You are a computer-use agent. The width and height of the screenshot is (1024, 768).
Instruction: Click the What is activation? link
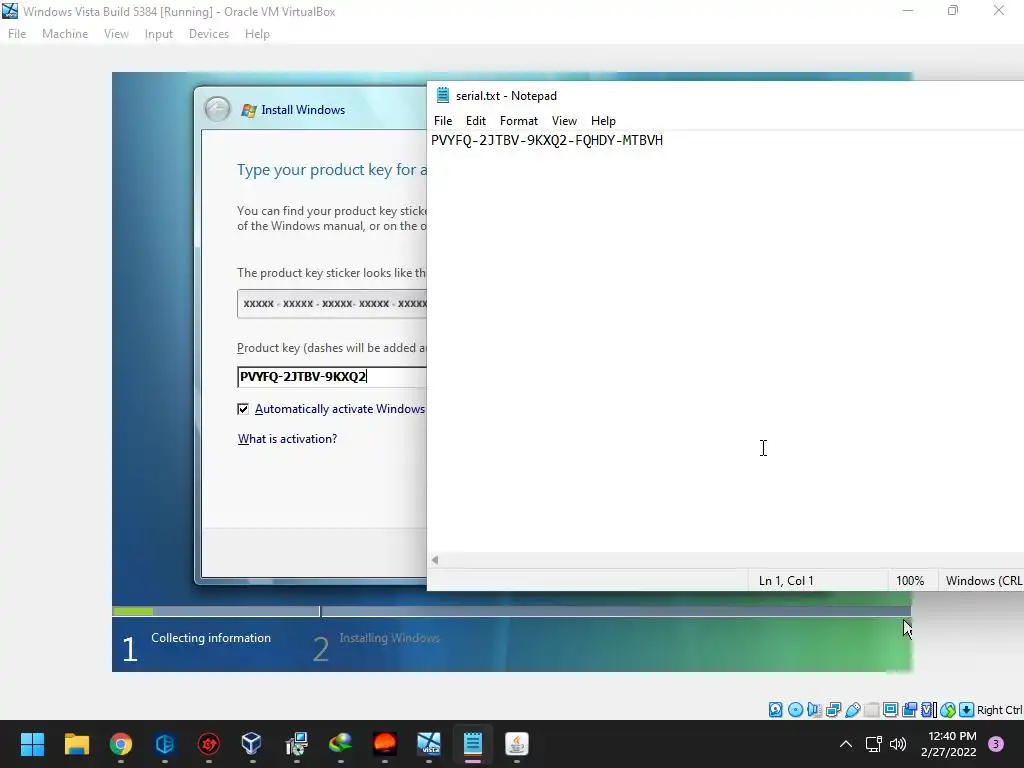tap(287, 439)
